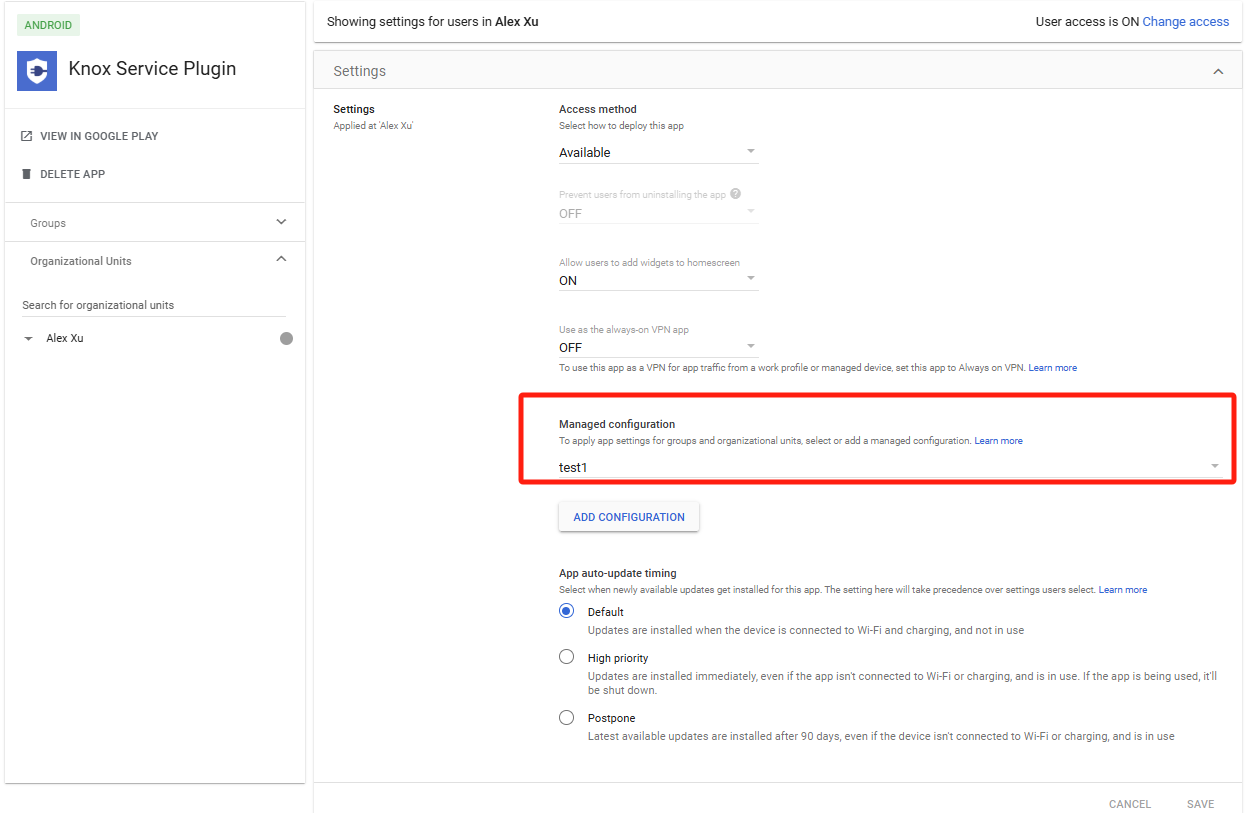
Task: Open the Managed configuration dropdown showing test1
Action: (890, 467)
